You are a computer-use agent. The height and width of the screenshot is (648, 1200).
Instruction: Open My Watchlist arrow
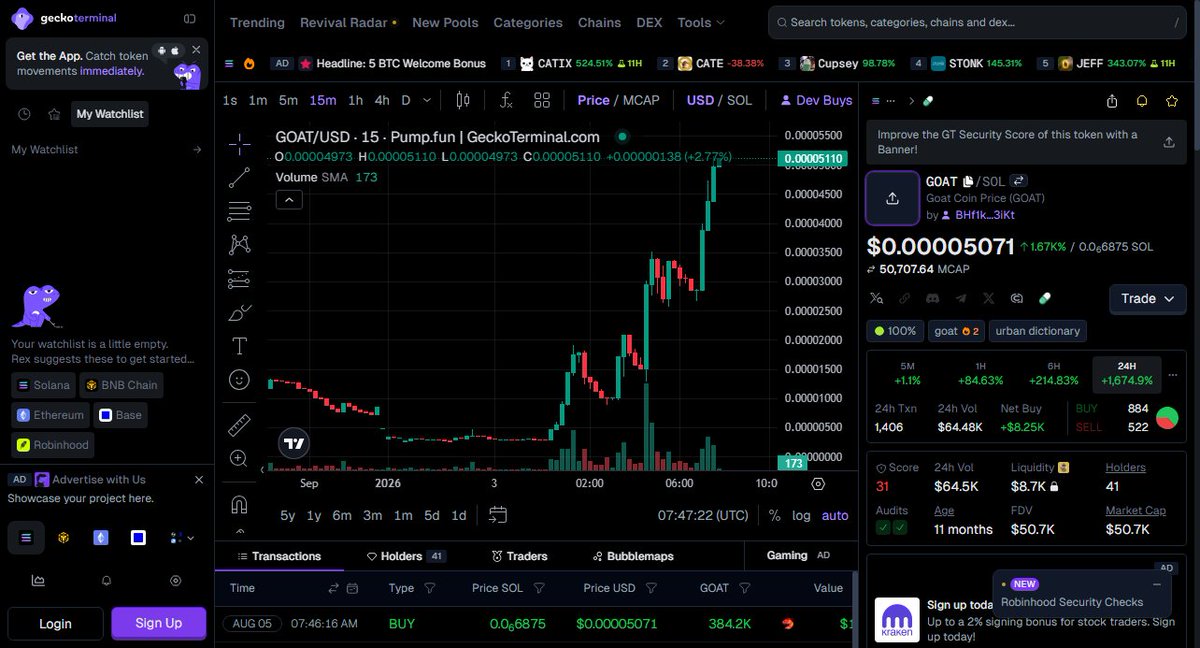pyautogui.click(x=197, y=150)
